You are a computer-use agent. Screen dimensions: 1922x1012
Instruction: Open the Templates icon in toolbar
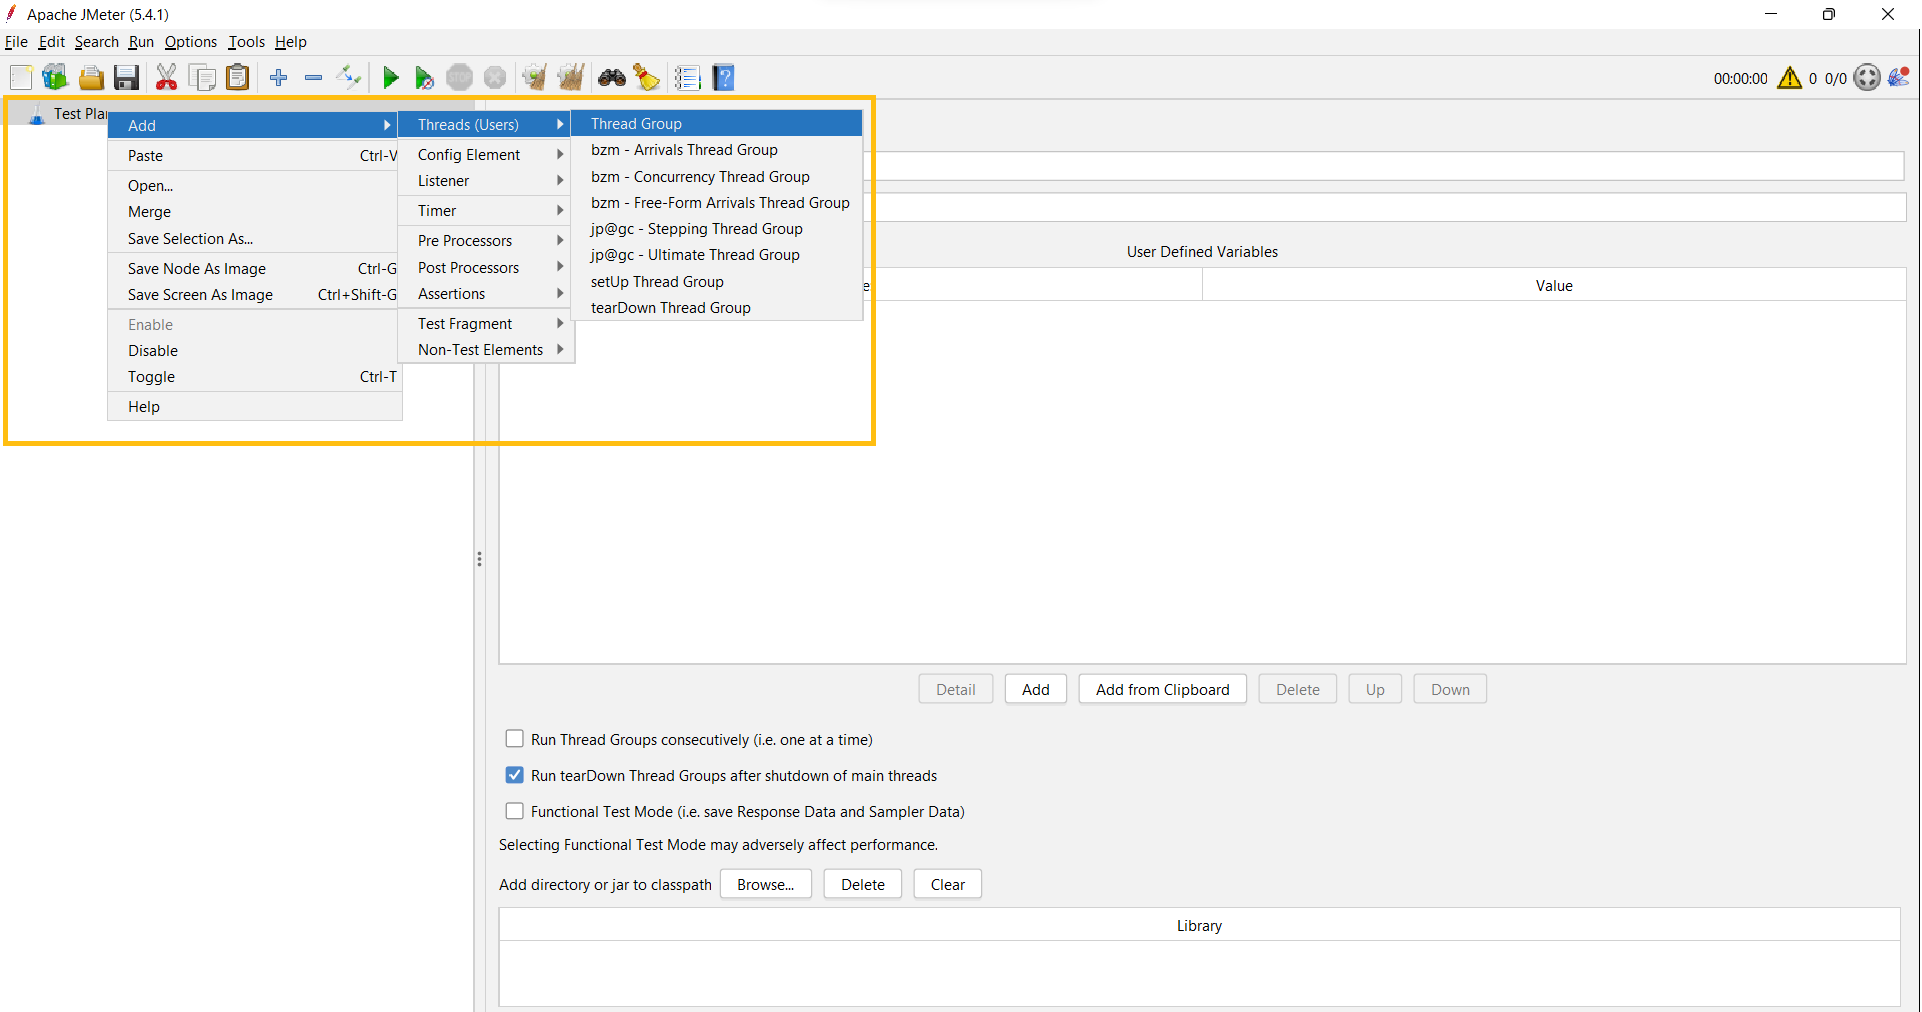pos(55,77)
